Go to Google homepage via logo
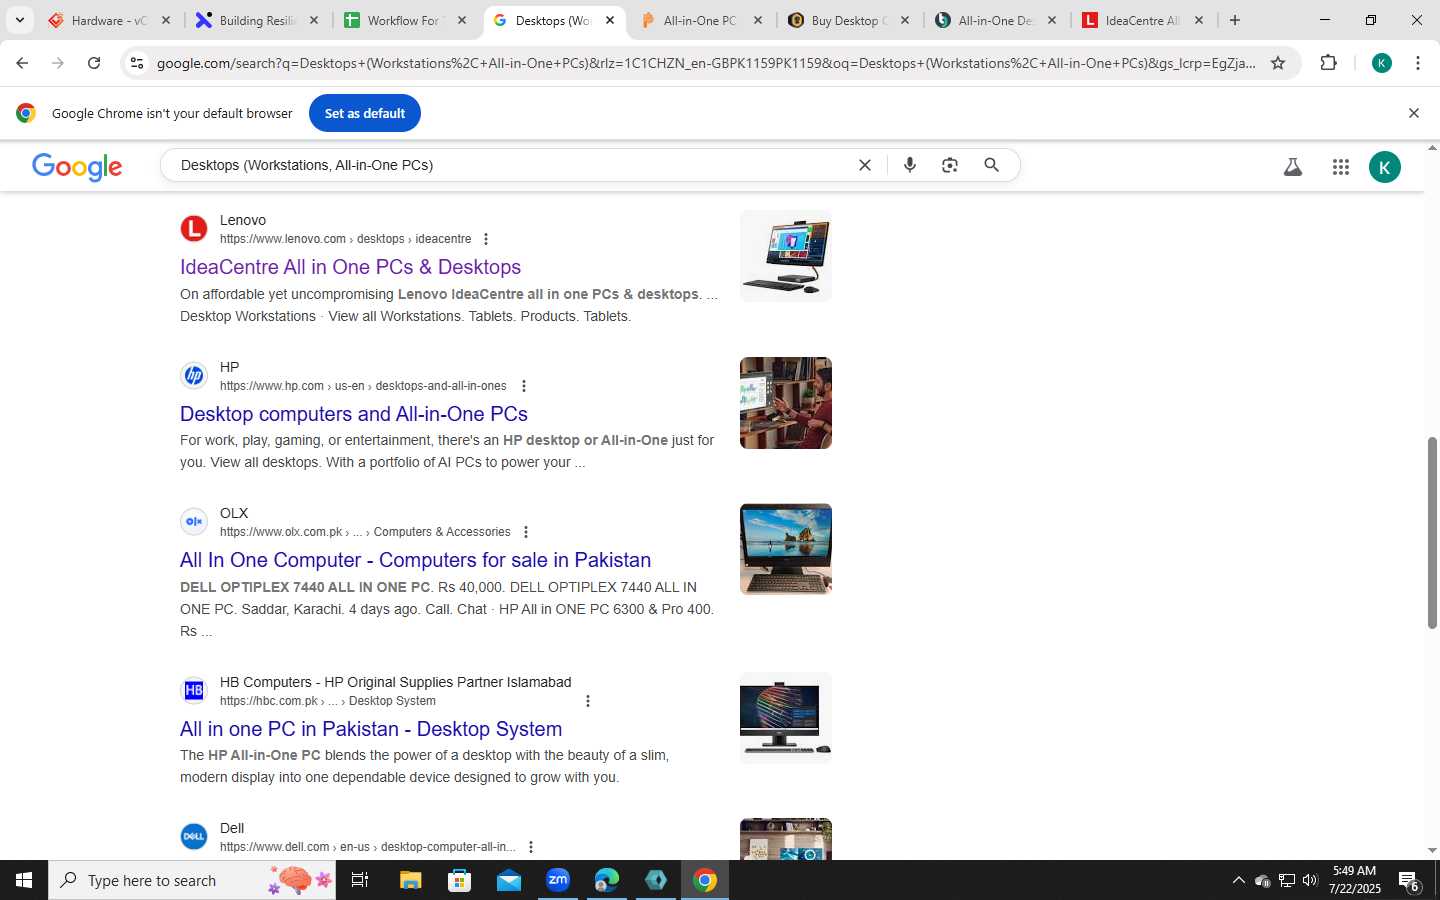 pos(77,166)
